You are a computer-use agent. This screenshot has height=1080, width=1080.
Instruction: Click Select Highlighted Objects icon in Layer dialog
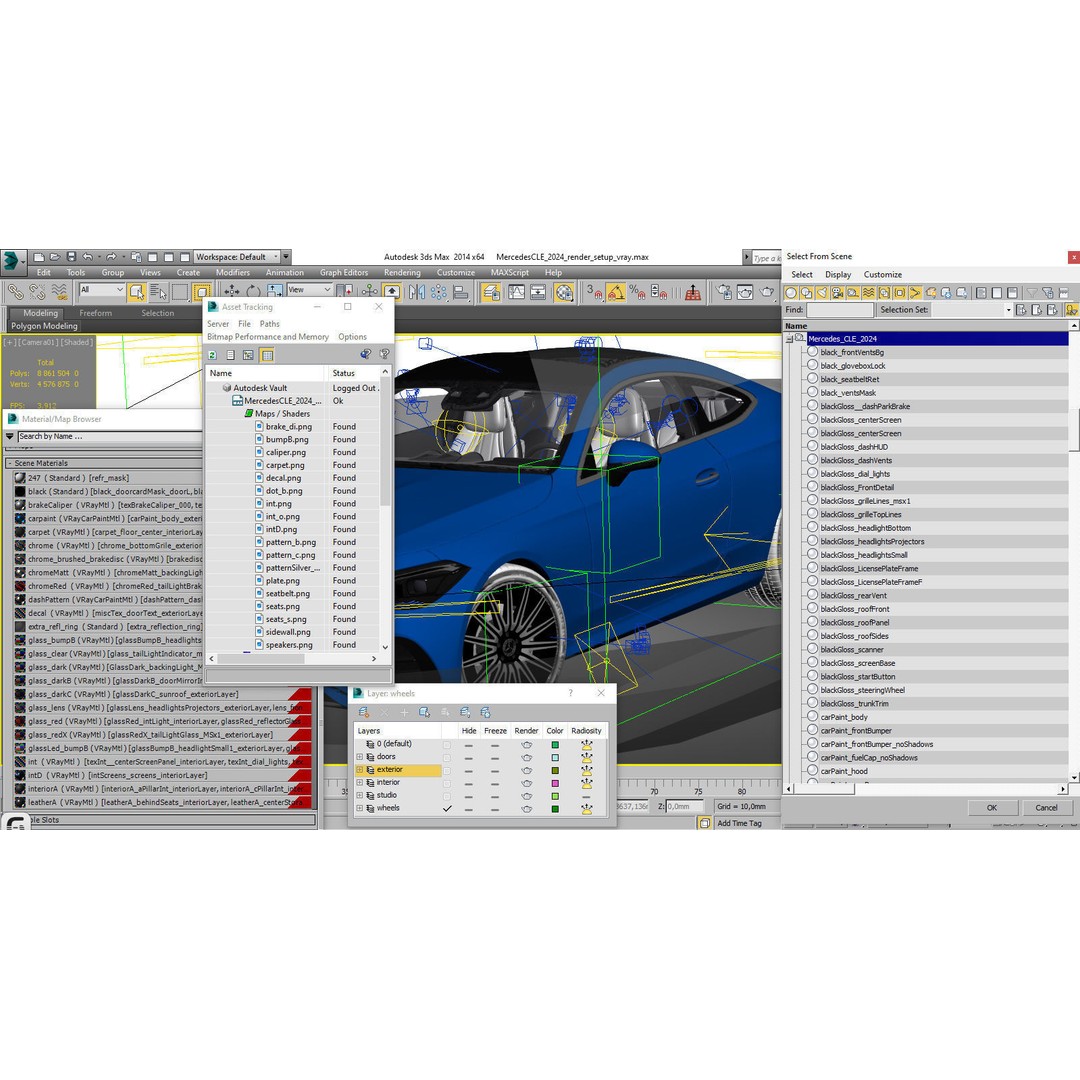pyautogui.click(x=424, y=712)
